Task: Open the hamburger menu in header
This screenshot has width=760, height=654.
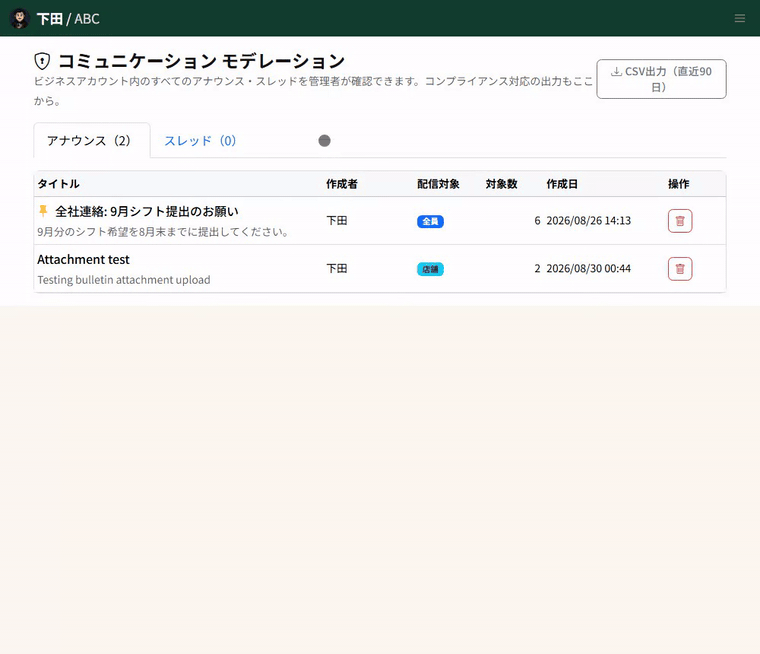Action: pos(739,18)
